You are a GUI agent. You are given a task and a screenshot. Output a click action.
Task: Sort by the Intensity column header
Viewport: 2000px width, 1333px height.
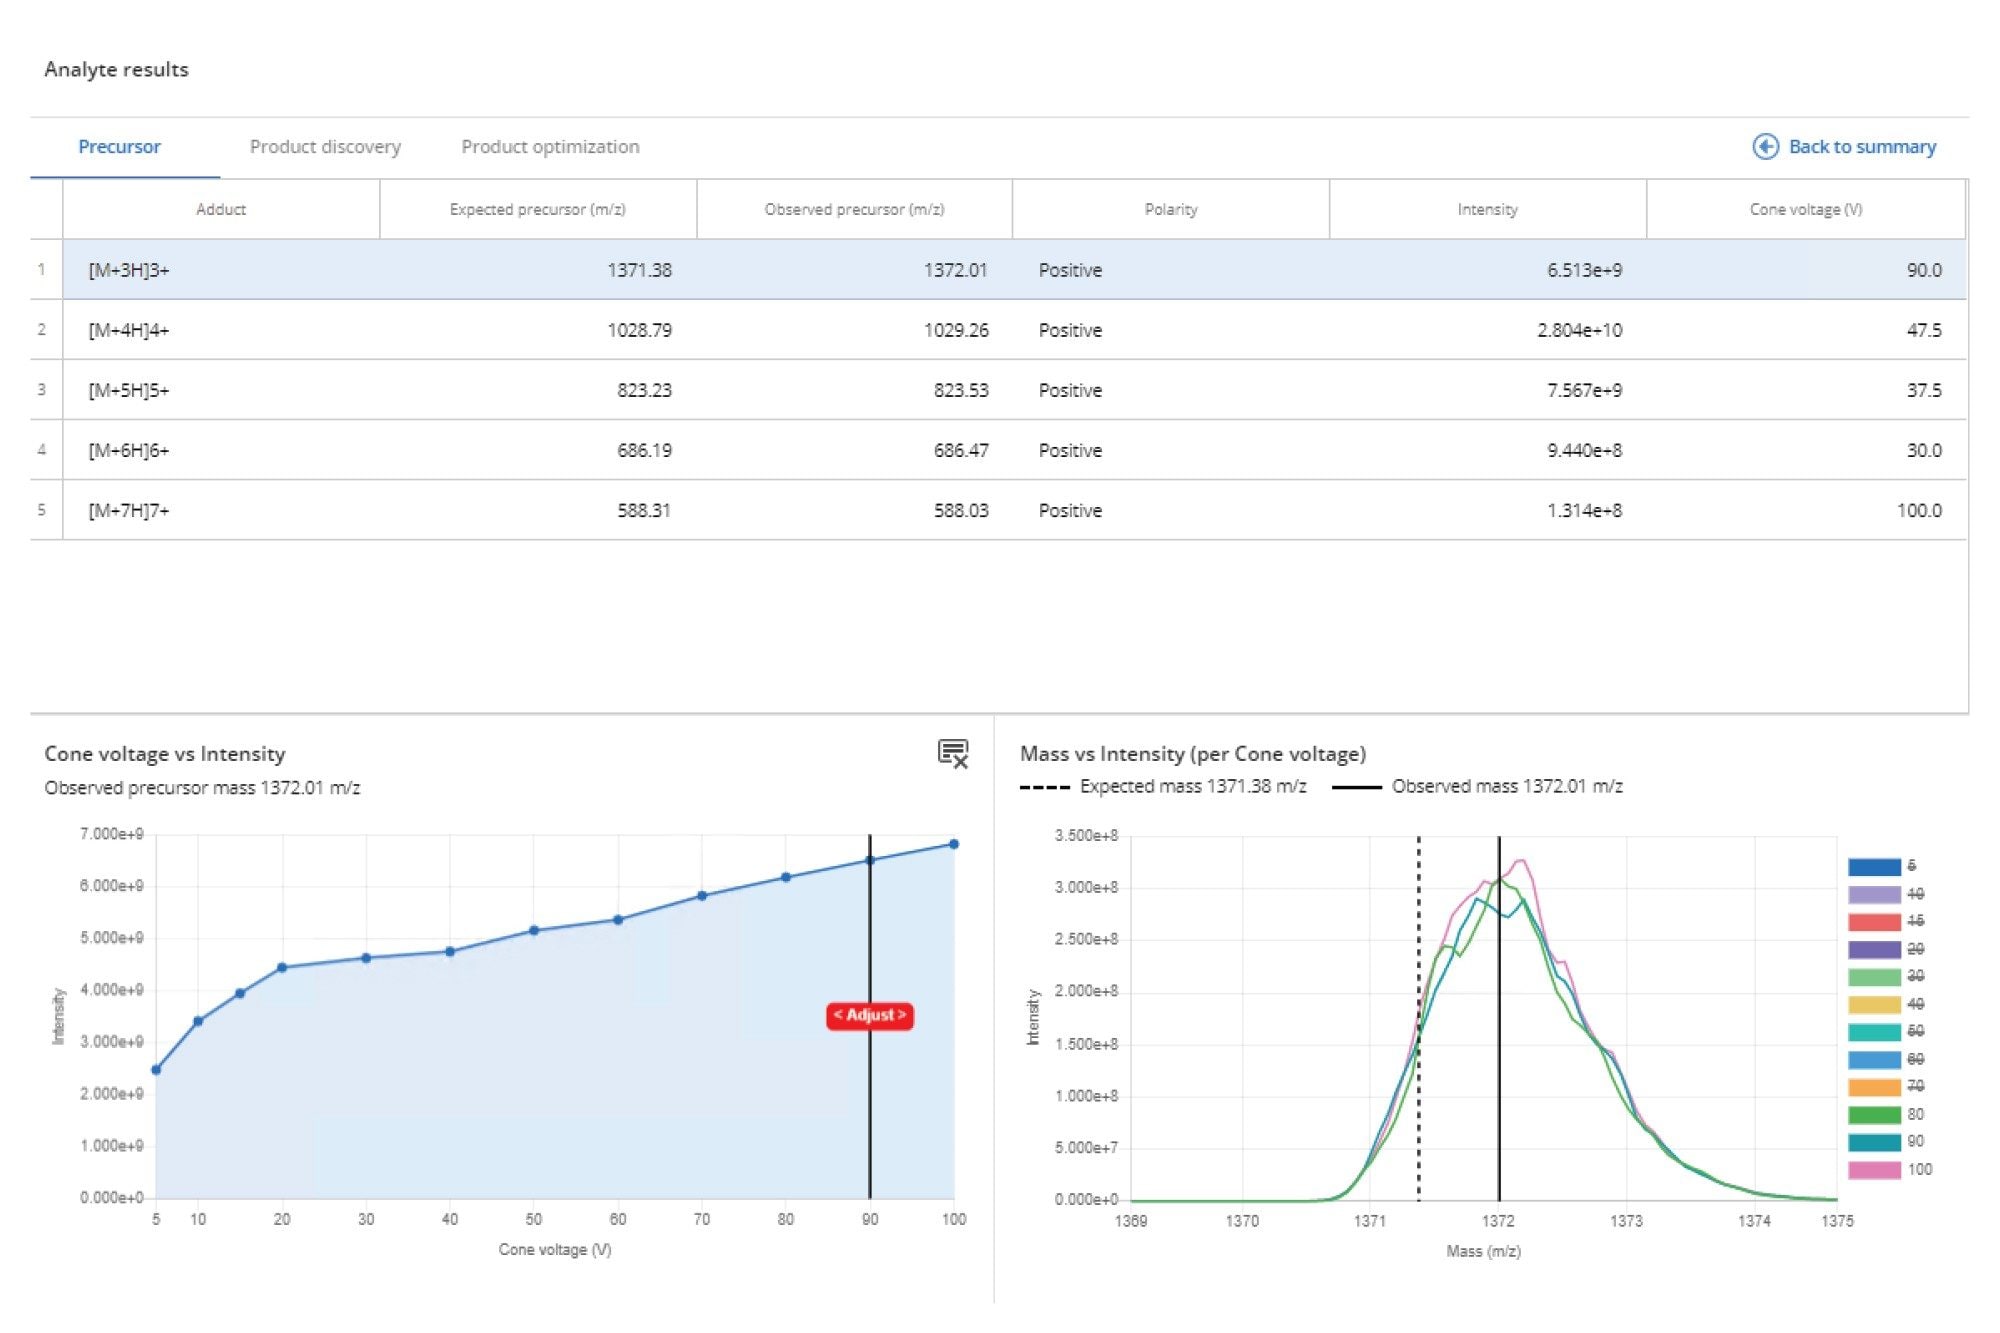tap(1487, 209)
